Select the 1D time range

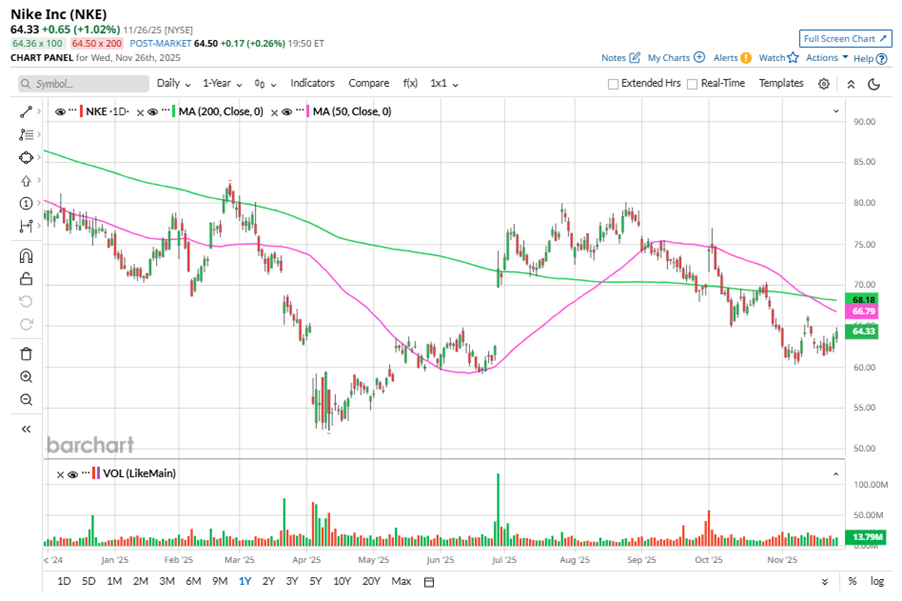coord(64,581)
